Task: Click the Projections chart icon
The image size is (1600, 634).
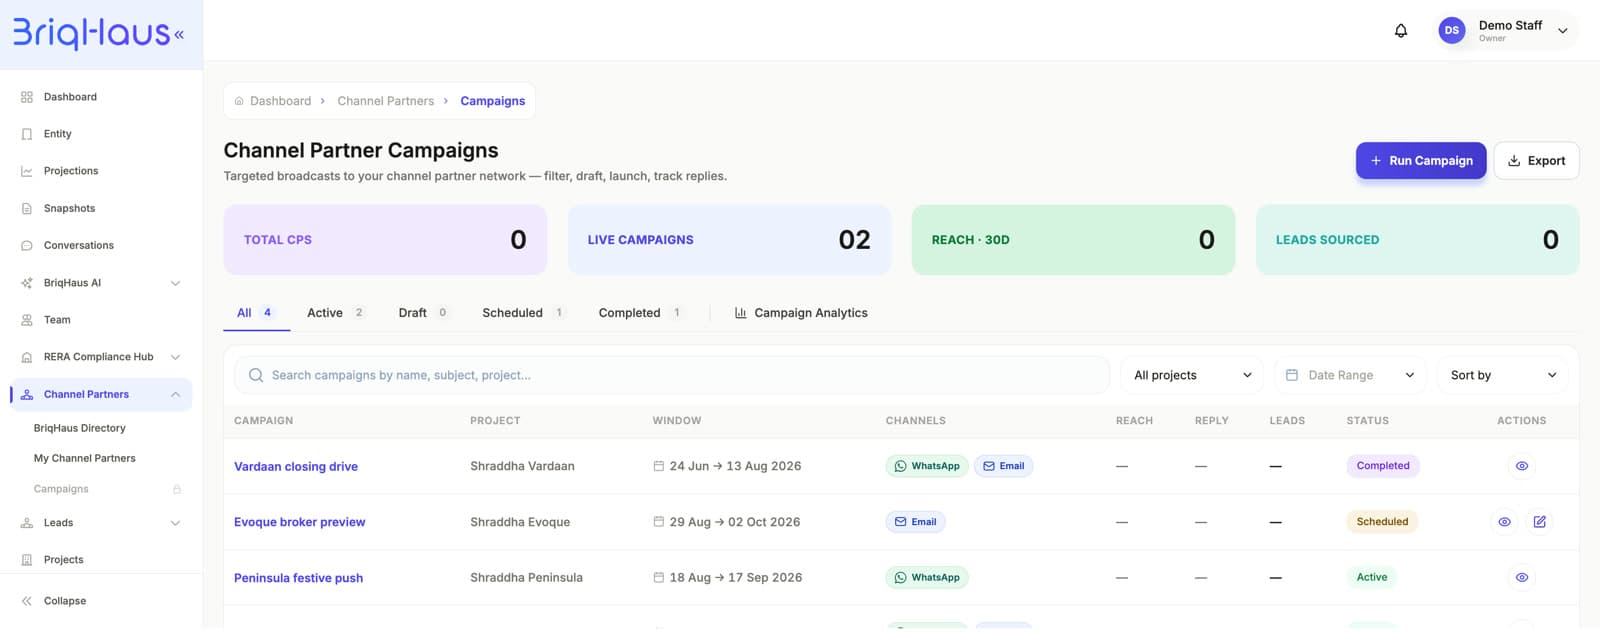Action: [27, 171]
